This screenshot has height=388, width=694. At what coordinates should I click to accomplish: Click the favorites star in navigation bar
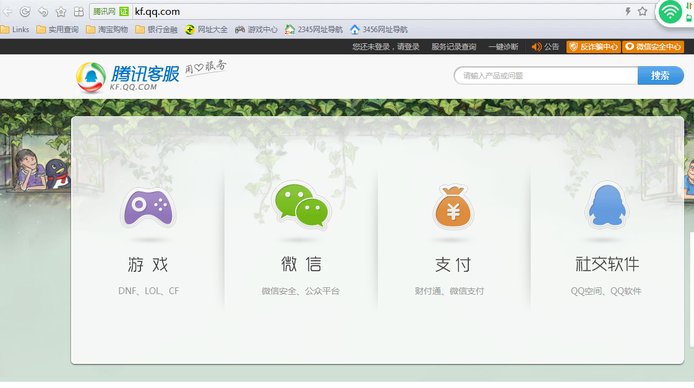coord(61,12)
